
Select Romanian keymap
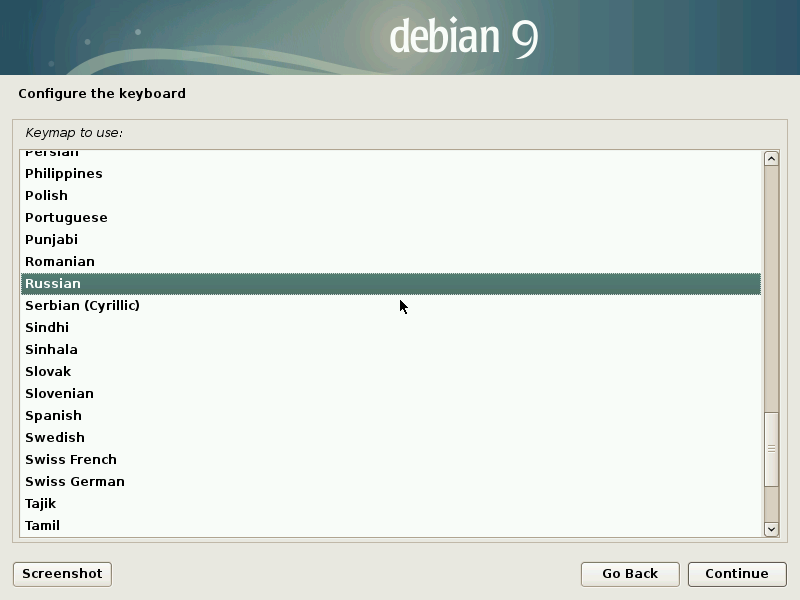point(391,261)
